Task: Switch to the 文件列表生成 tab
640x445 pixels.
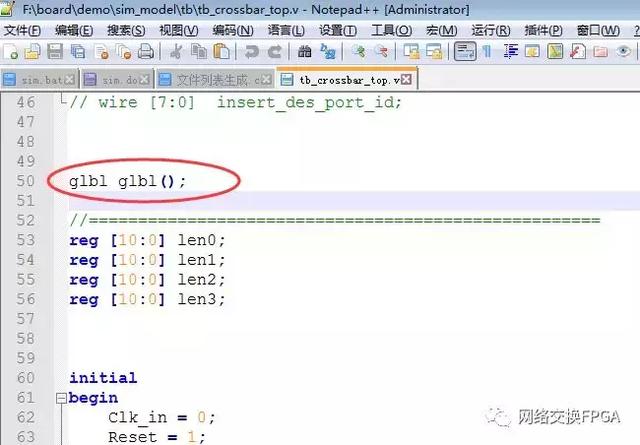Action: [215, 80]
